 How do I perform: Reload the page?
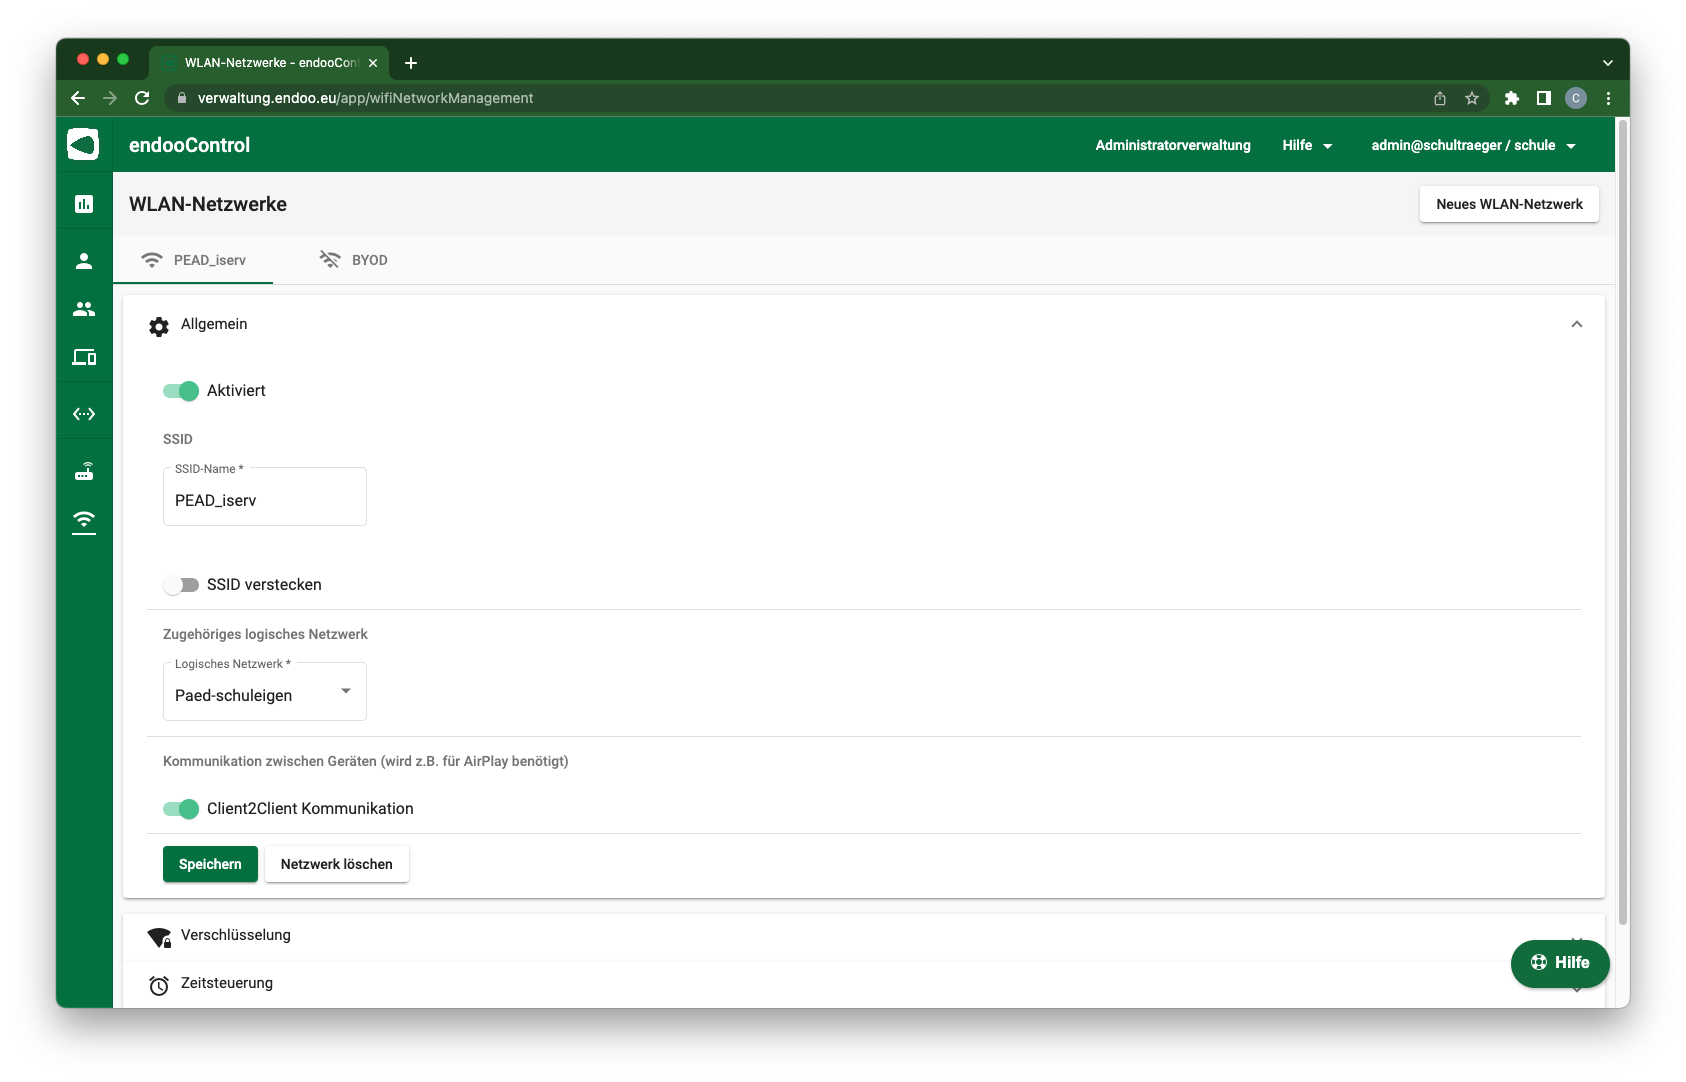[142, 98]
